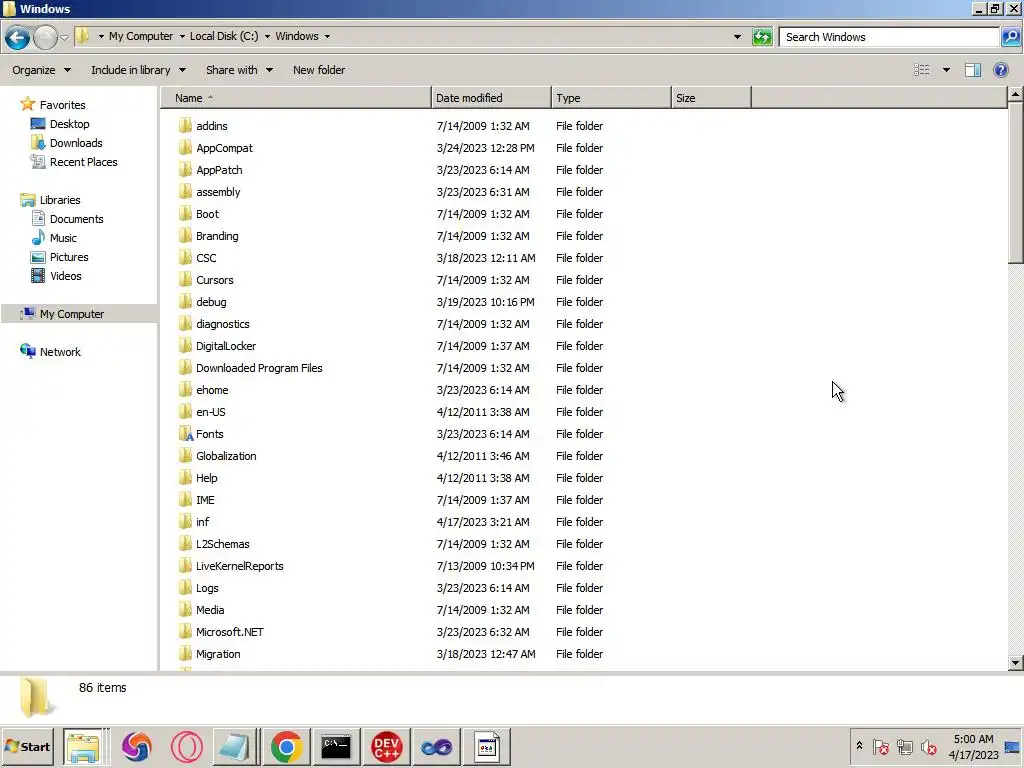Viewport: 1024px width, 768px height.
Task: Show hidden tray icons arrow
Action: click(859, 746)
